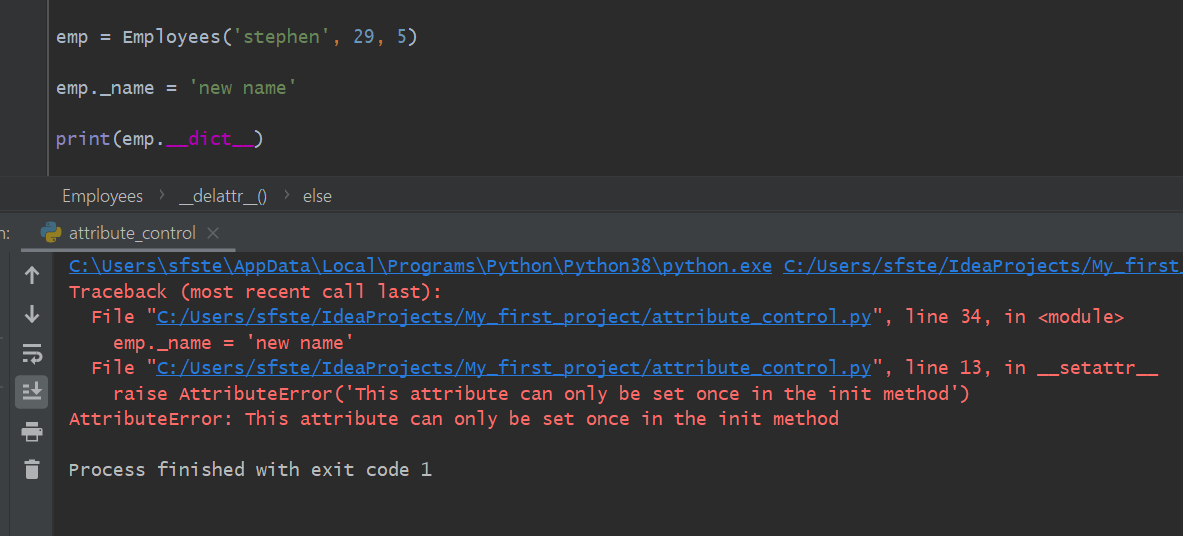Open the traceback file link for line 13
Screen dimensions: 1183x536
[x=513, y=368]
